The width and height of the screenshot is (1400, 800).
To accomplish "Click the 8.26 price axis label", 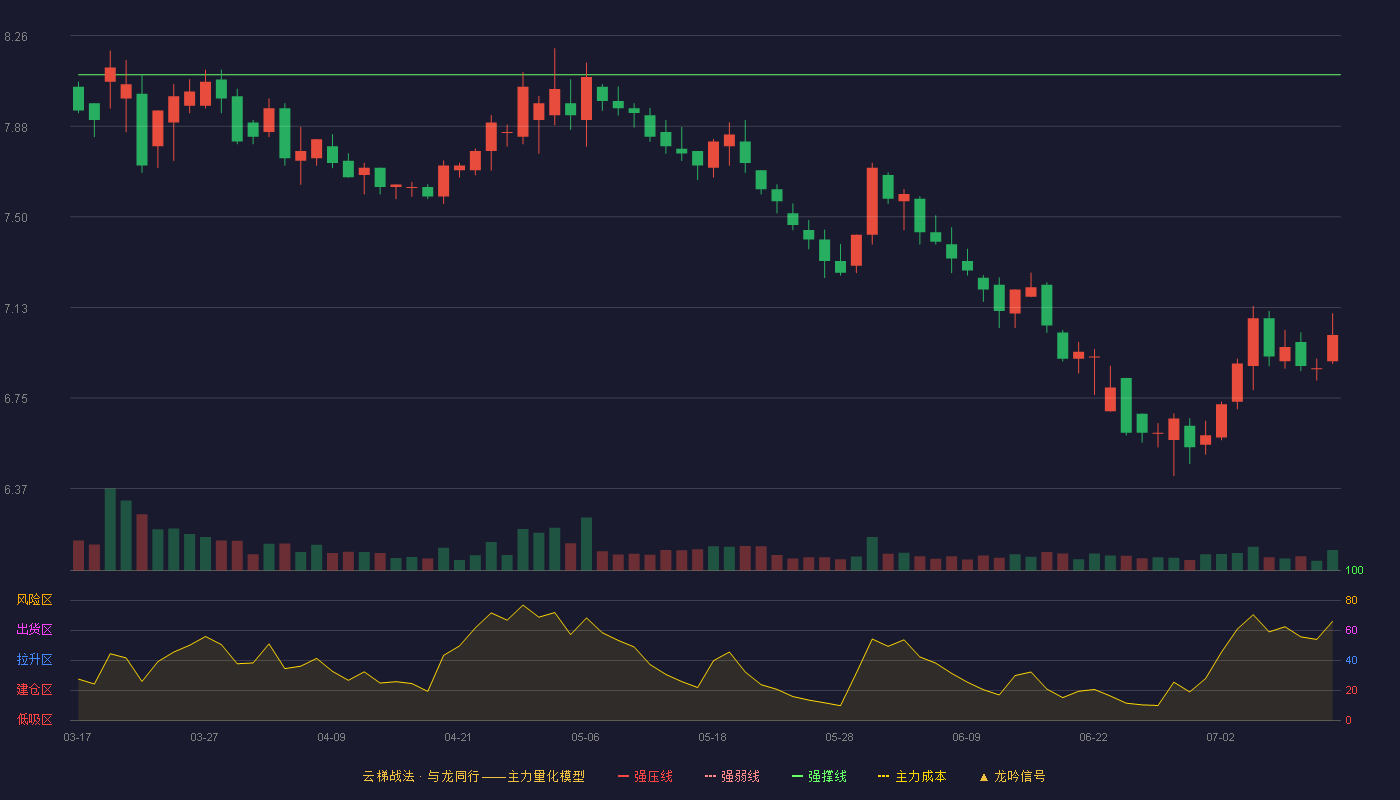I will pos(16,37).
